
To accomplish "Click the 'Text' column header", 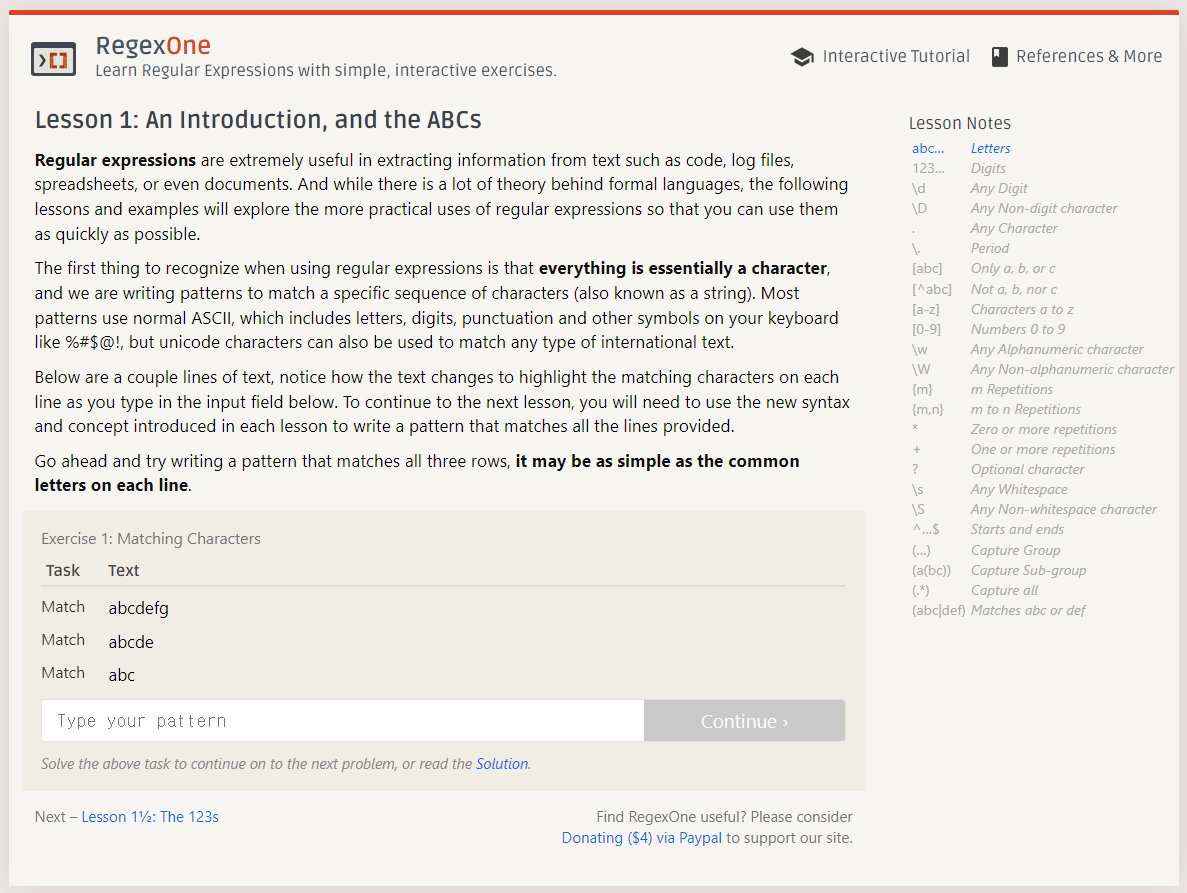I will 123,571.
